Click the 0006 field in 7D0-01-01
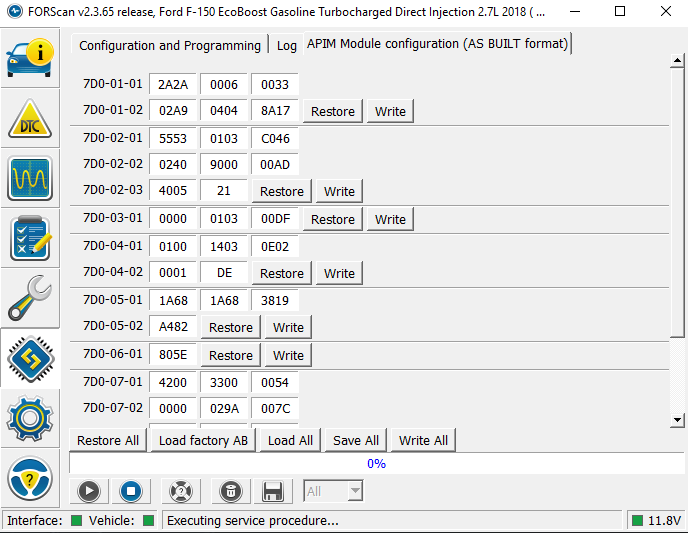Screen dimensions: 688x533 click(224, 84)
